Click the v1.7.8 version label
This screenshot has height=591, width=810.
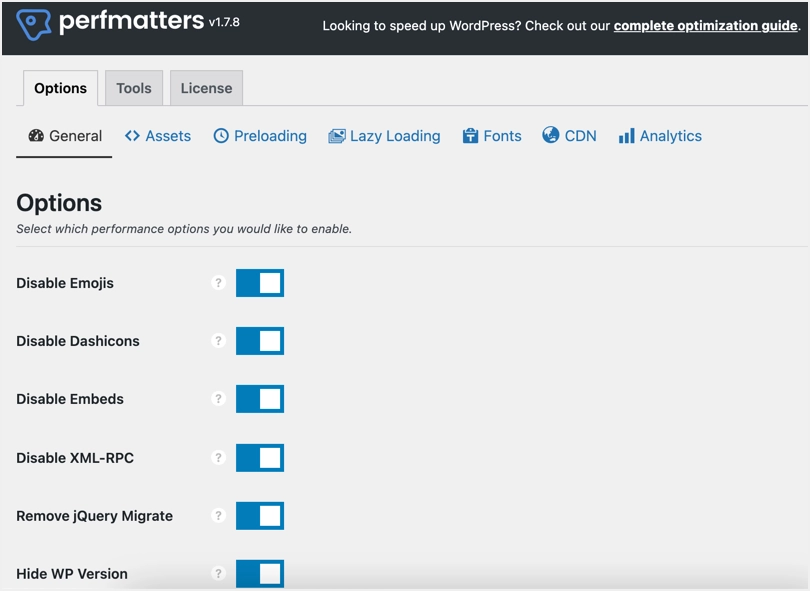pos(224,22)
